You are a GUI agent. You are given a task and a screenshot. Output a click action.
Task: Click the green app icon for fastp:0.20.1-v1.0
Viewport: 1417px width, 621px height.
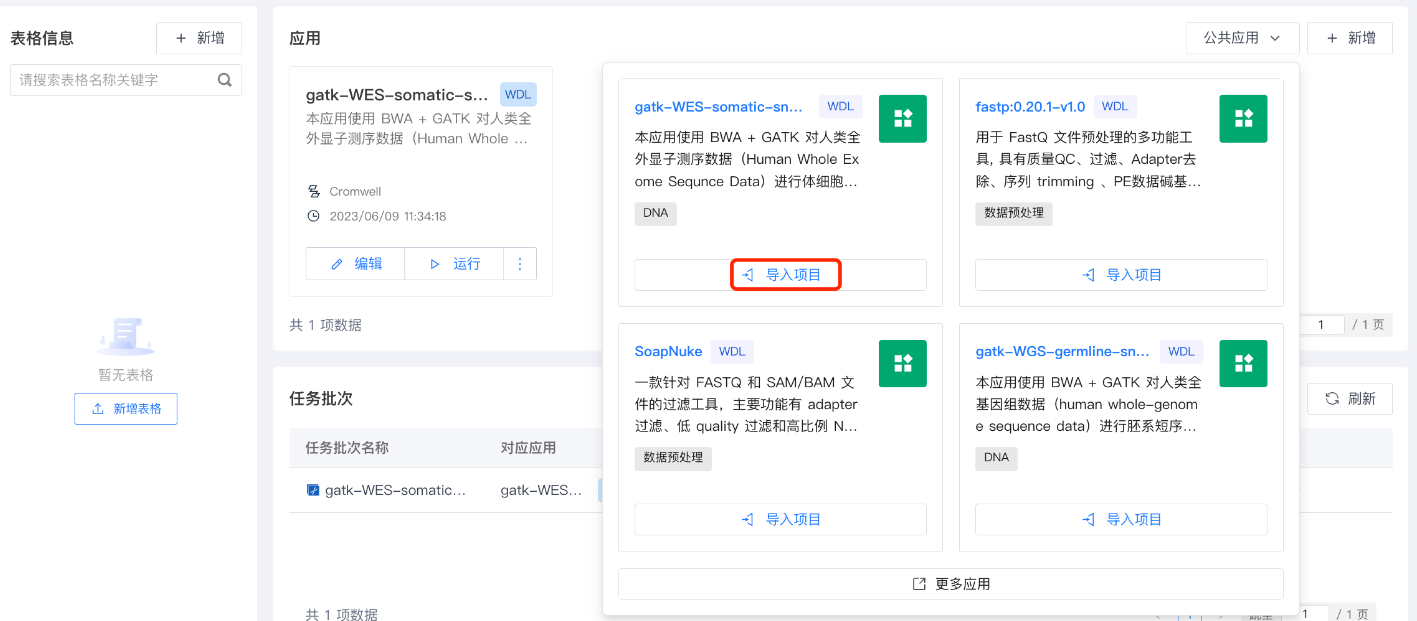point(1243,119)
